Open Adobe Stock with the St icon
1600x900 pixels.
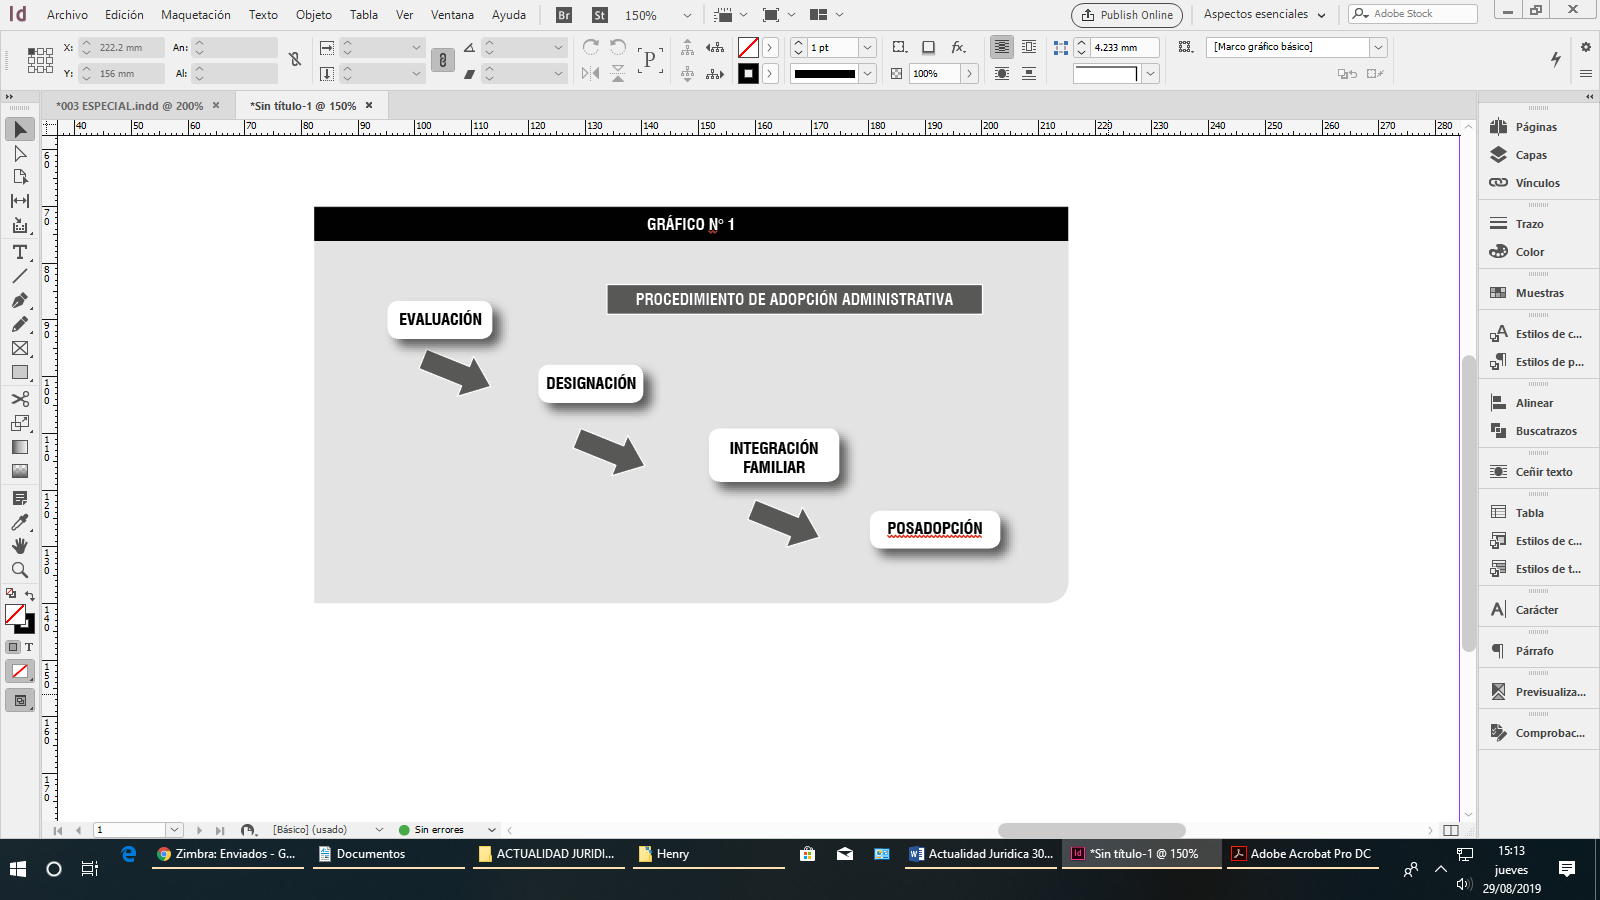coord(600,15)
